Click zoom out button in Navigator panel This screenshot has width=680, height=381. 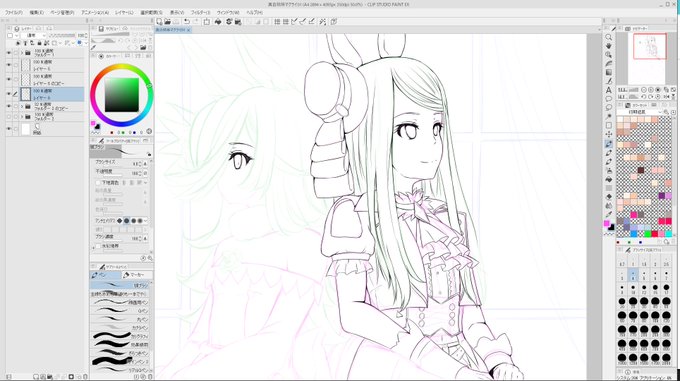pyautogui.click(x=643, y=90)
